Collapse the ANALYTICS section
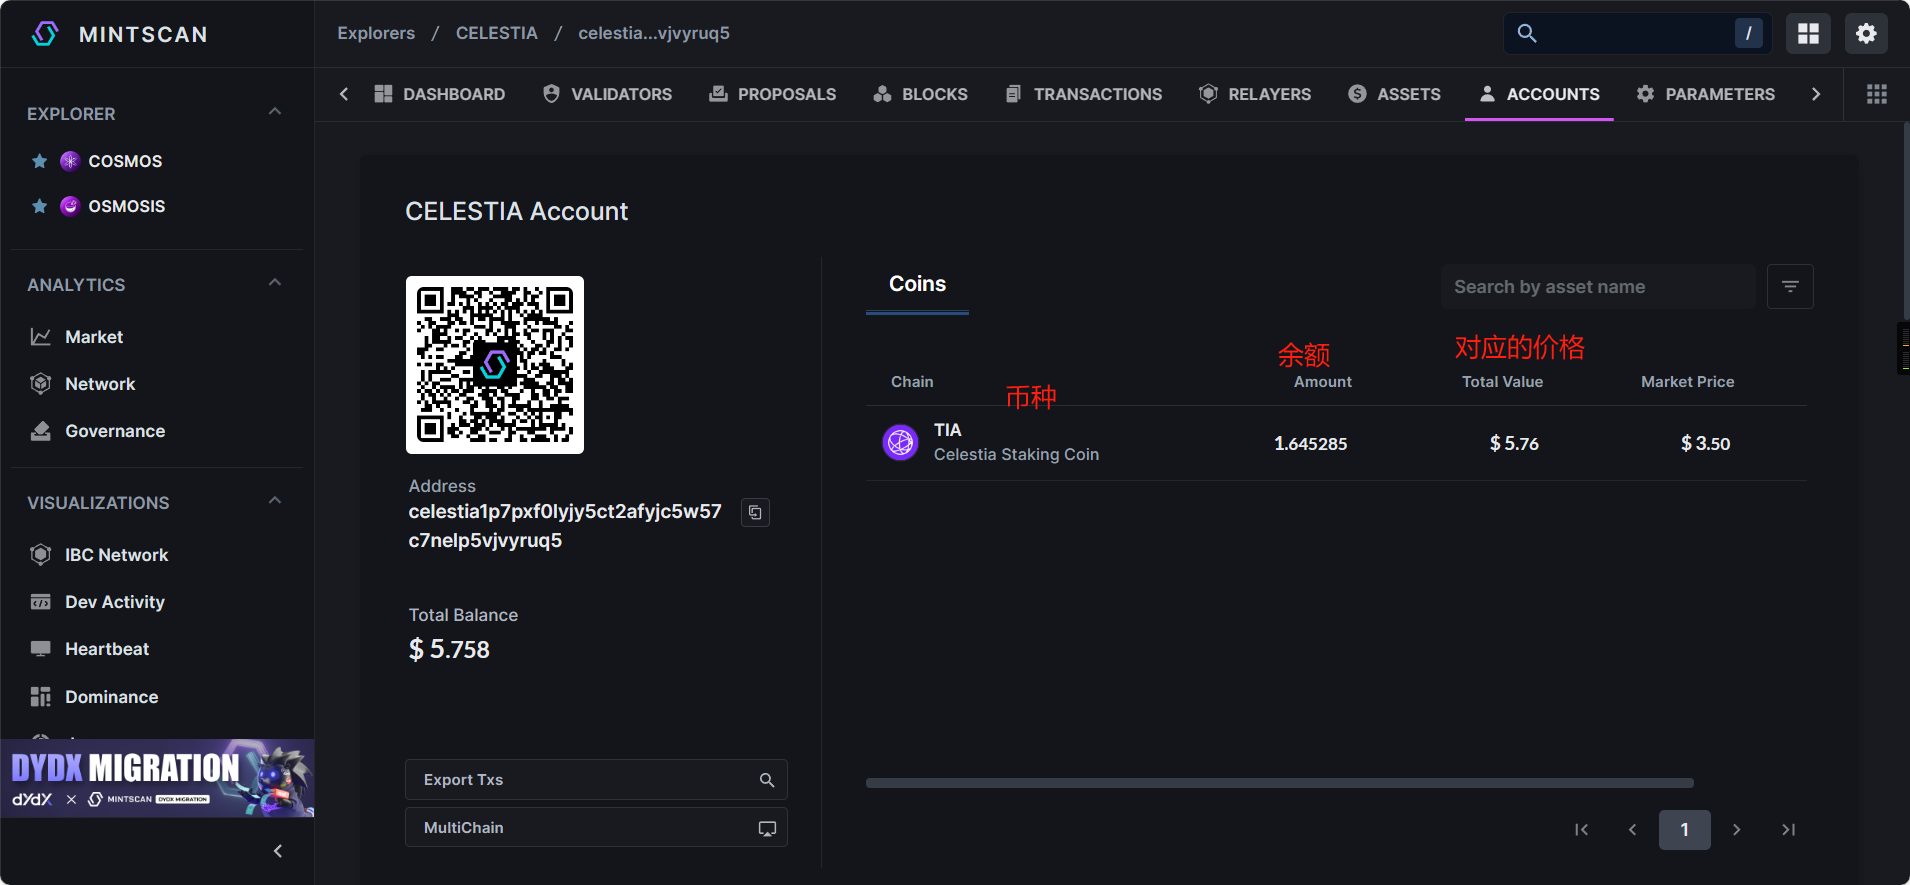This screenshot has height=885, width=1910. [x=275, y=283]
